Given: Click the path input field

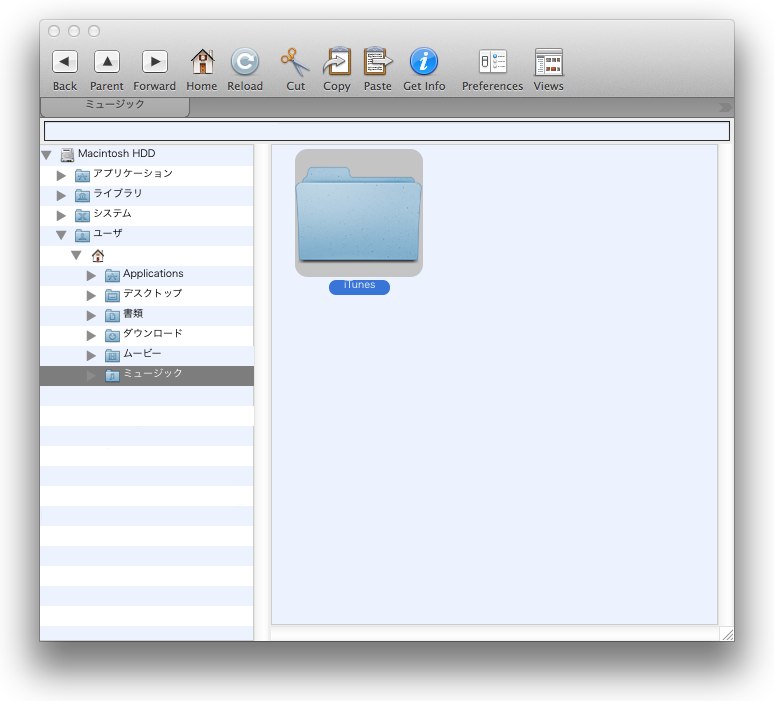Looking at the screenshot, I should (387, 131).
